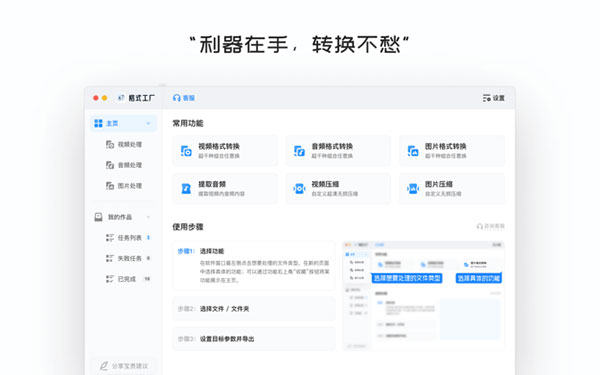This screenshot has width=600, height=375.
Task: Click the step 1 选择功能 heading
Action: point(212,251)
